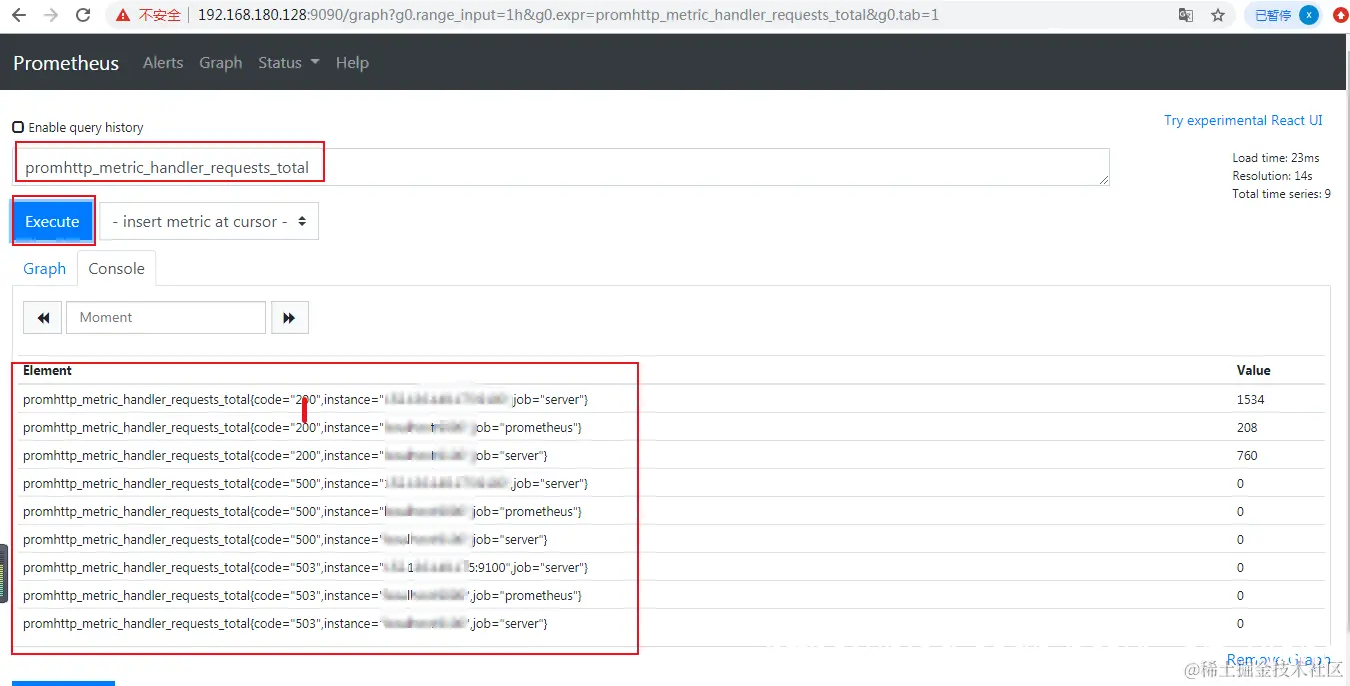Screen dimensions: 1350x686
Task: Click the Value column header
Action: click(x=1253, y=370)
